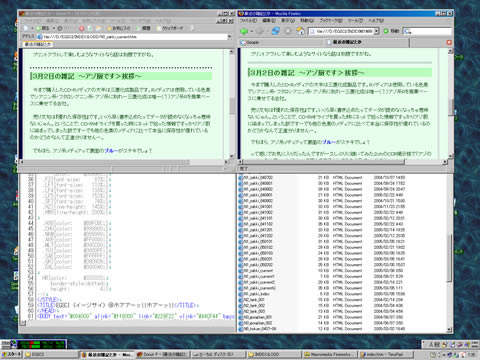This screenshot has width=480, height=360.
Task: Open the 表示 menu in Firefox
Action: 288,21
